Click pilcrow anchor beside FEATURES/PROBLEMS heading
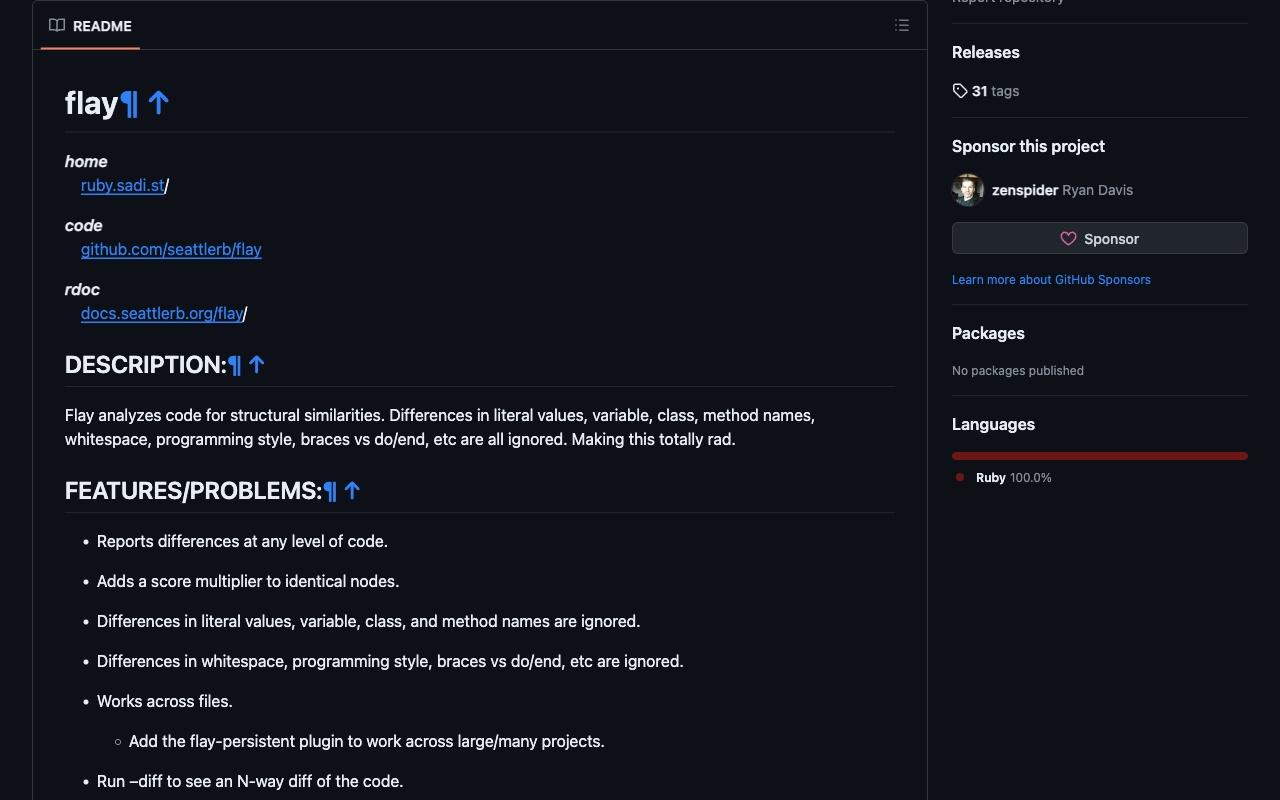 pyautogui.click(x=330, y=491)
